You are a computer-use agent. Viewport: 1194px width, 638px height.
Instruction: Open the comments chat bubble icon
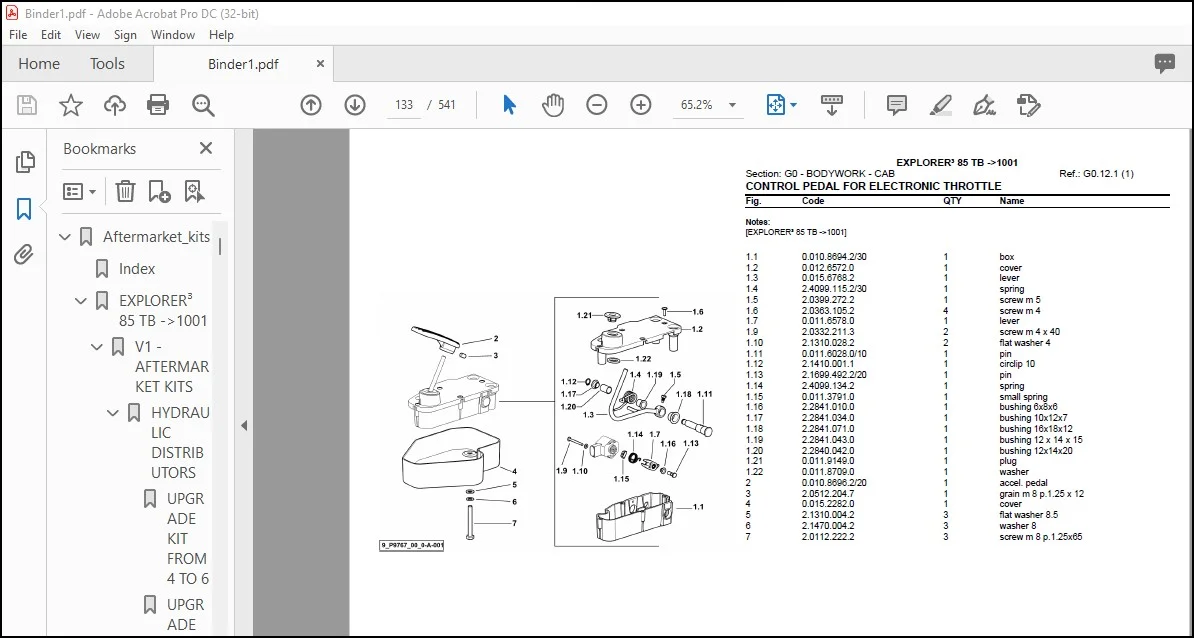click(x=1164, y=64)
